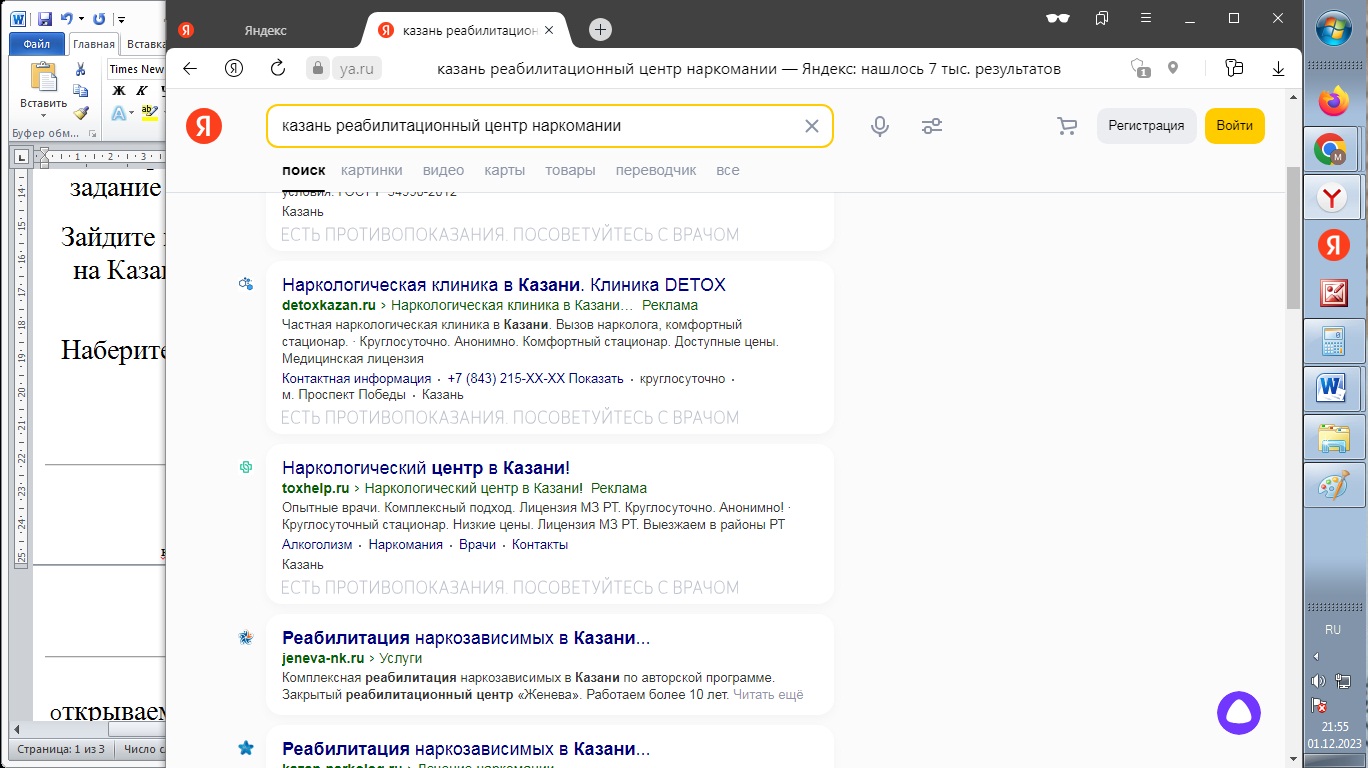Toggle italic К in Word

point(142,91)
